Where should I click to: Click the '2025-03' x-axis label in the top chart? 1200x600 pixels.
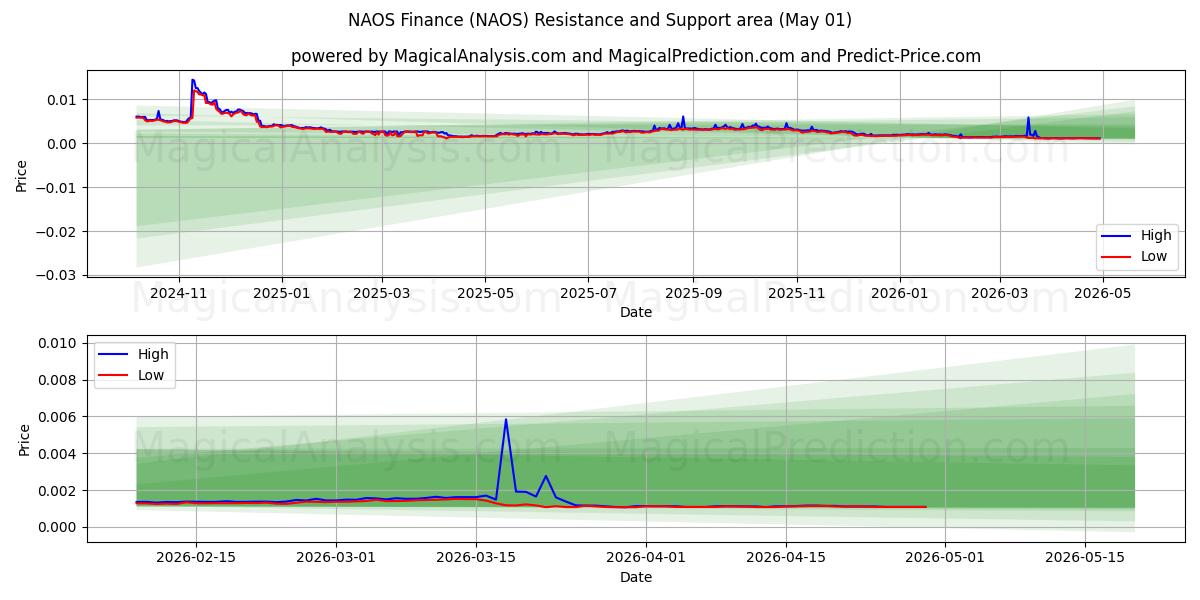coord(382,293)
